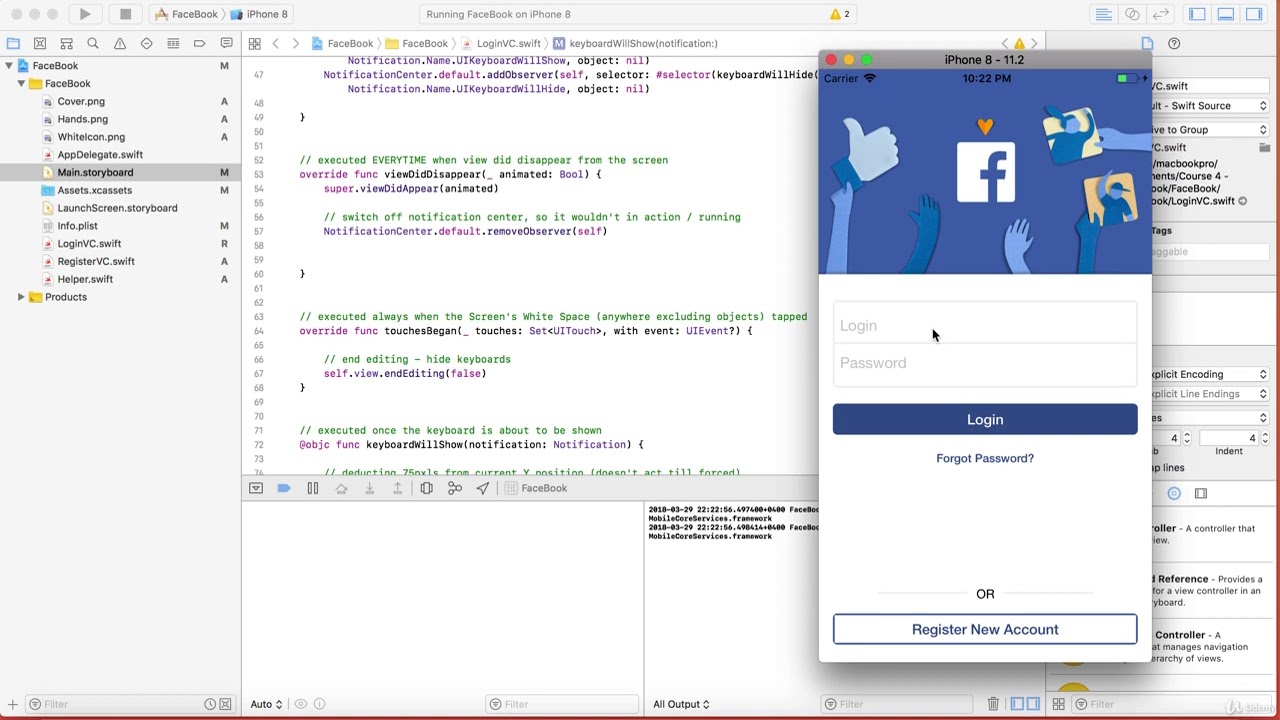Open the Symbol navigator icon
The width and height of the screenshot is (1280, 720).
click(x=66, y=43)
